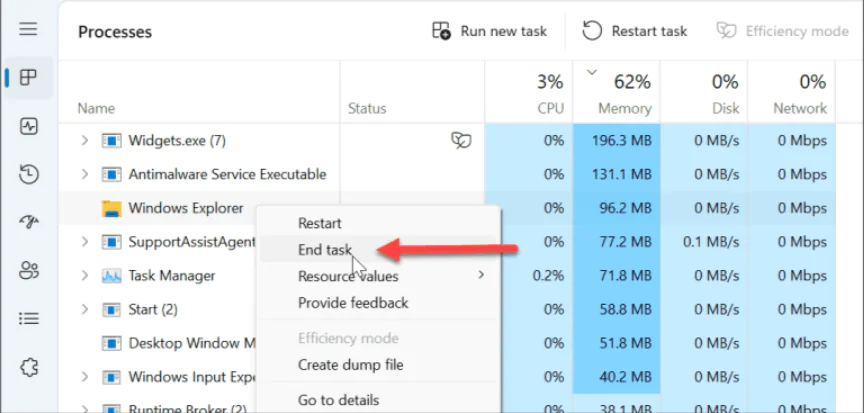
Task: Sort by the Name column header
Action: point(96,109)
